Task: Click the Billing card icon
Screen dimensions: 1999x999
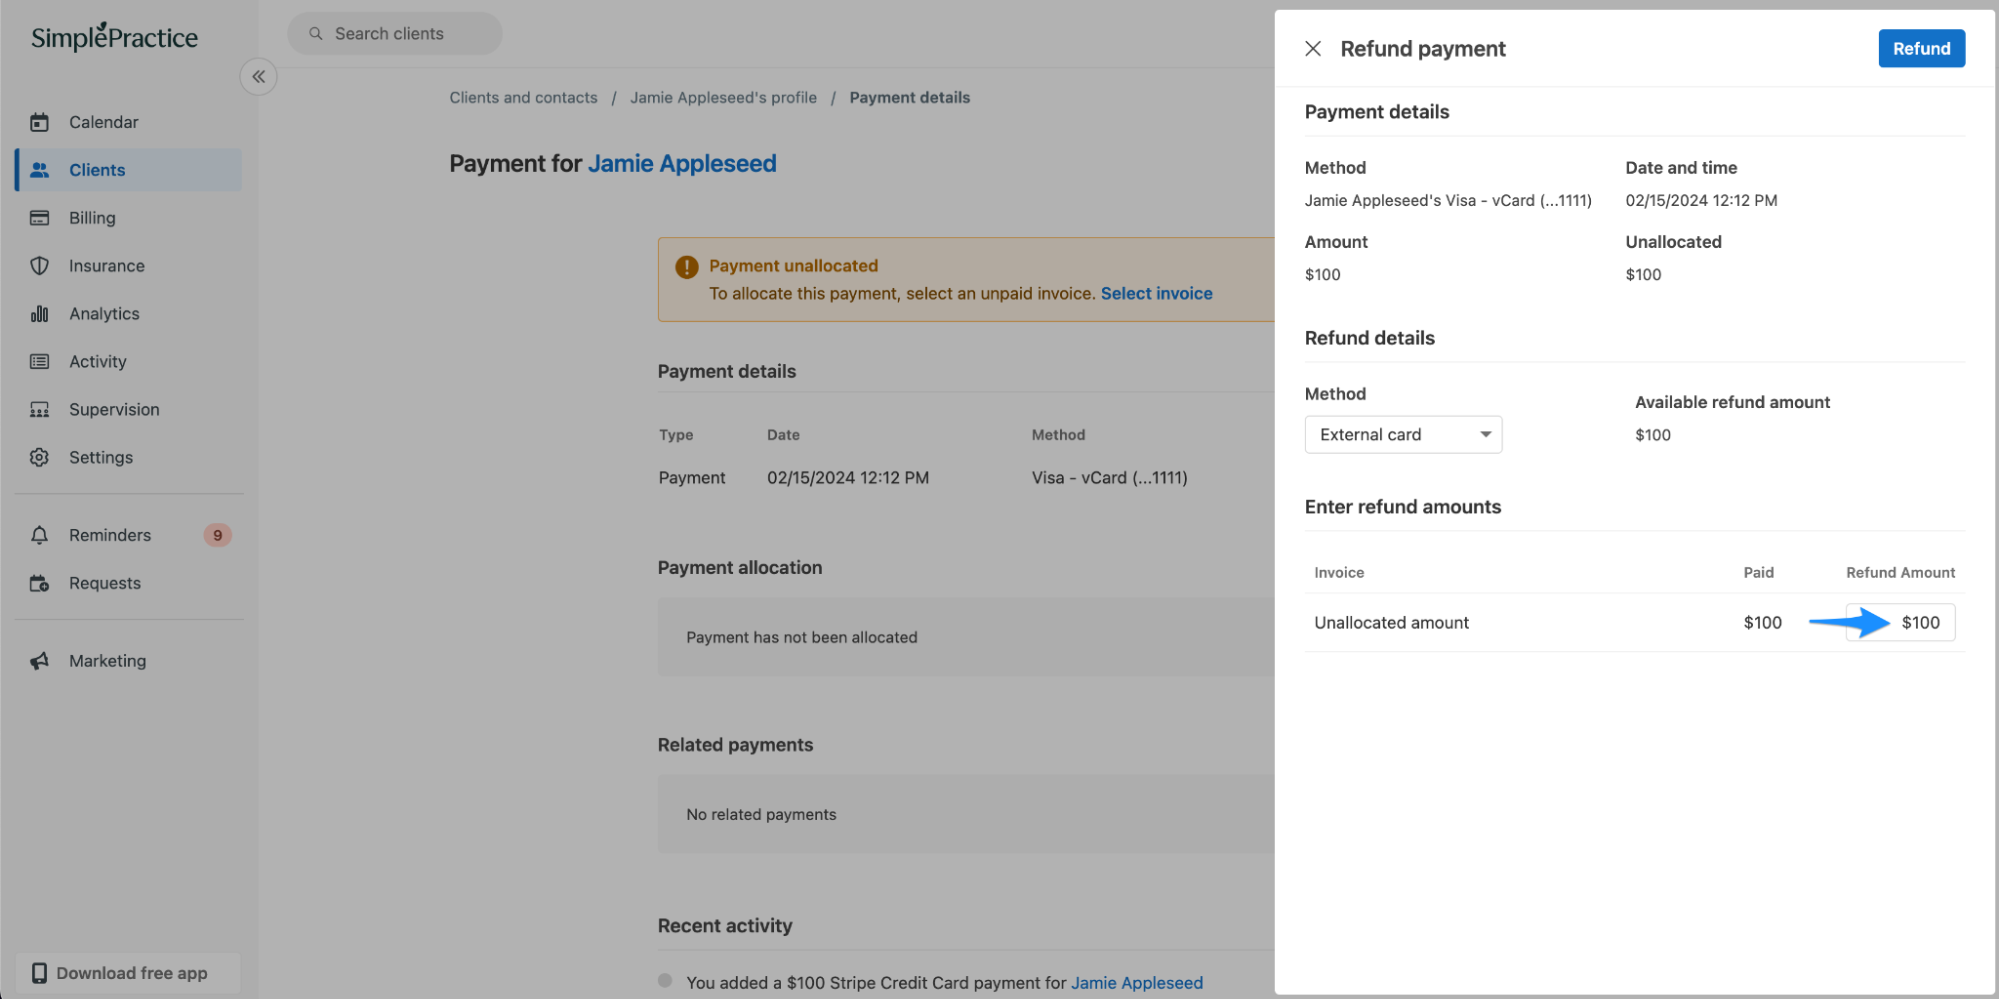Action: click(39, 218)
